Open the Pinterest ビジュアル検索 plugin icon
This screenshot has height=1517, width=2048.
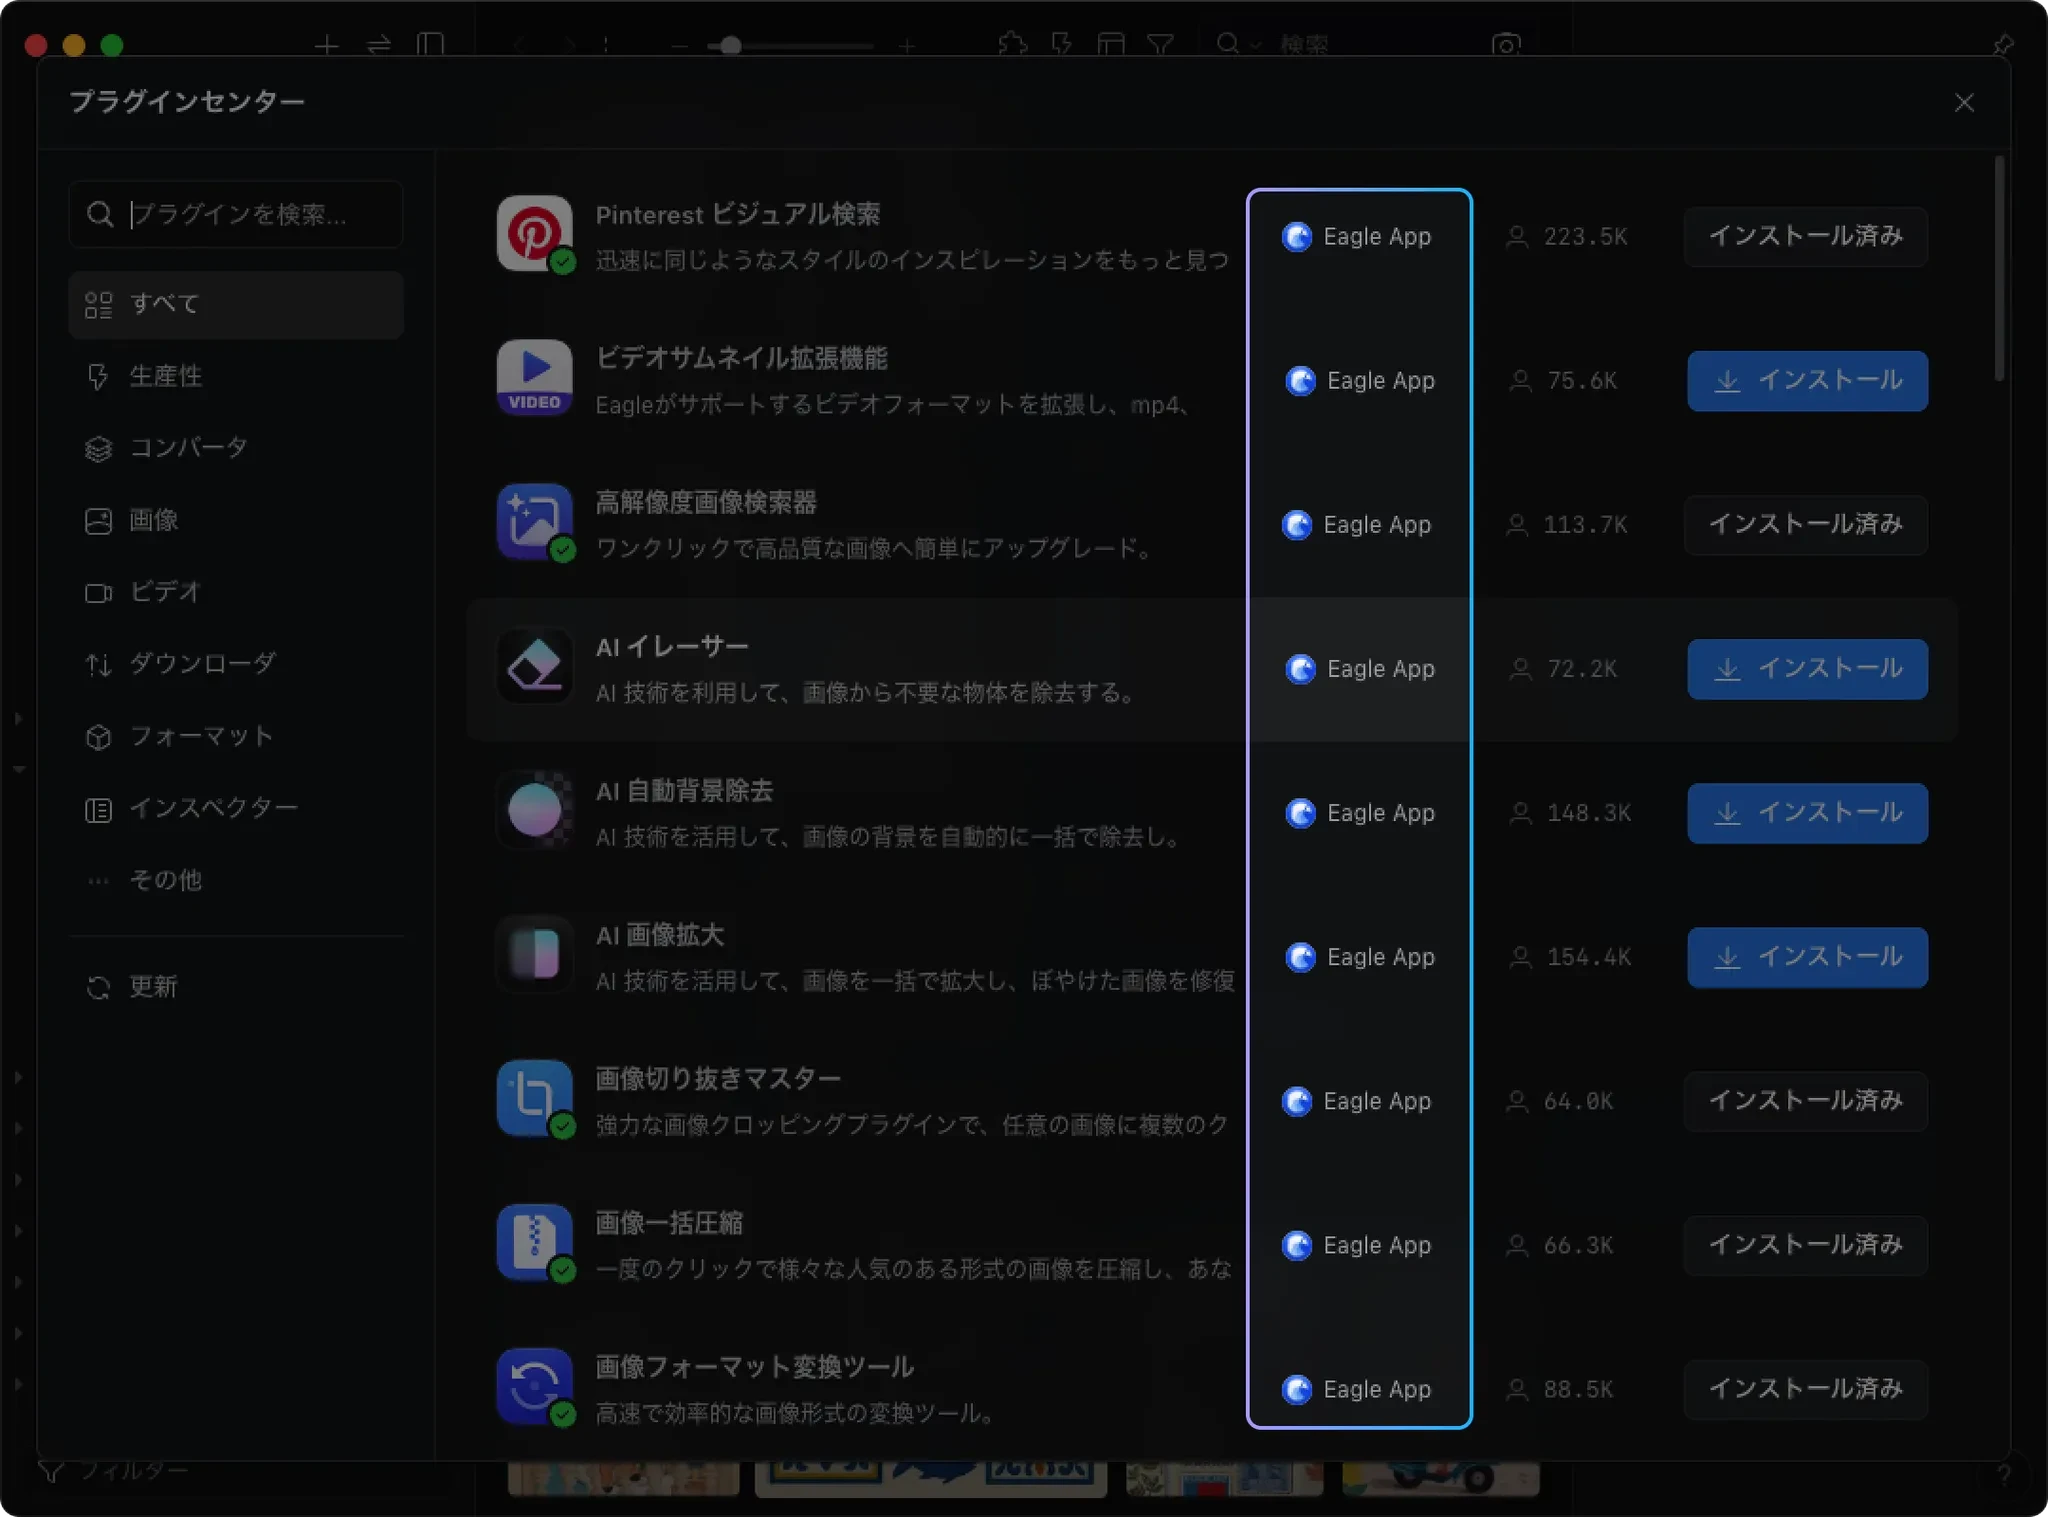[x=535, y=233]
